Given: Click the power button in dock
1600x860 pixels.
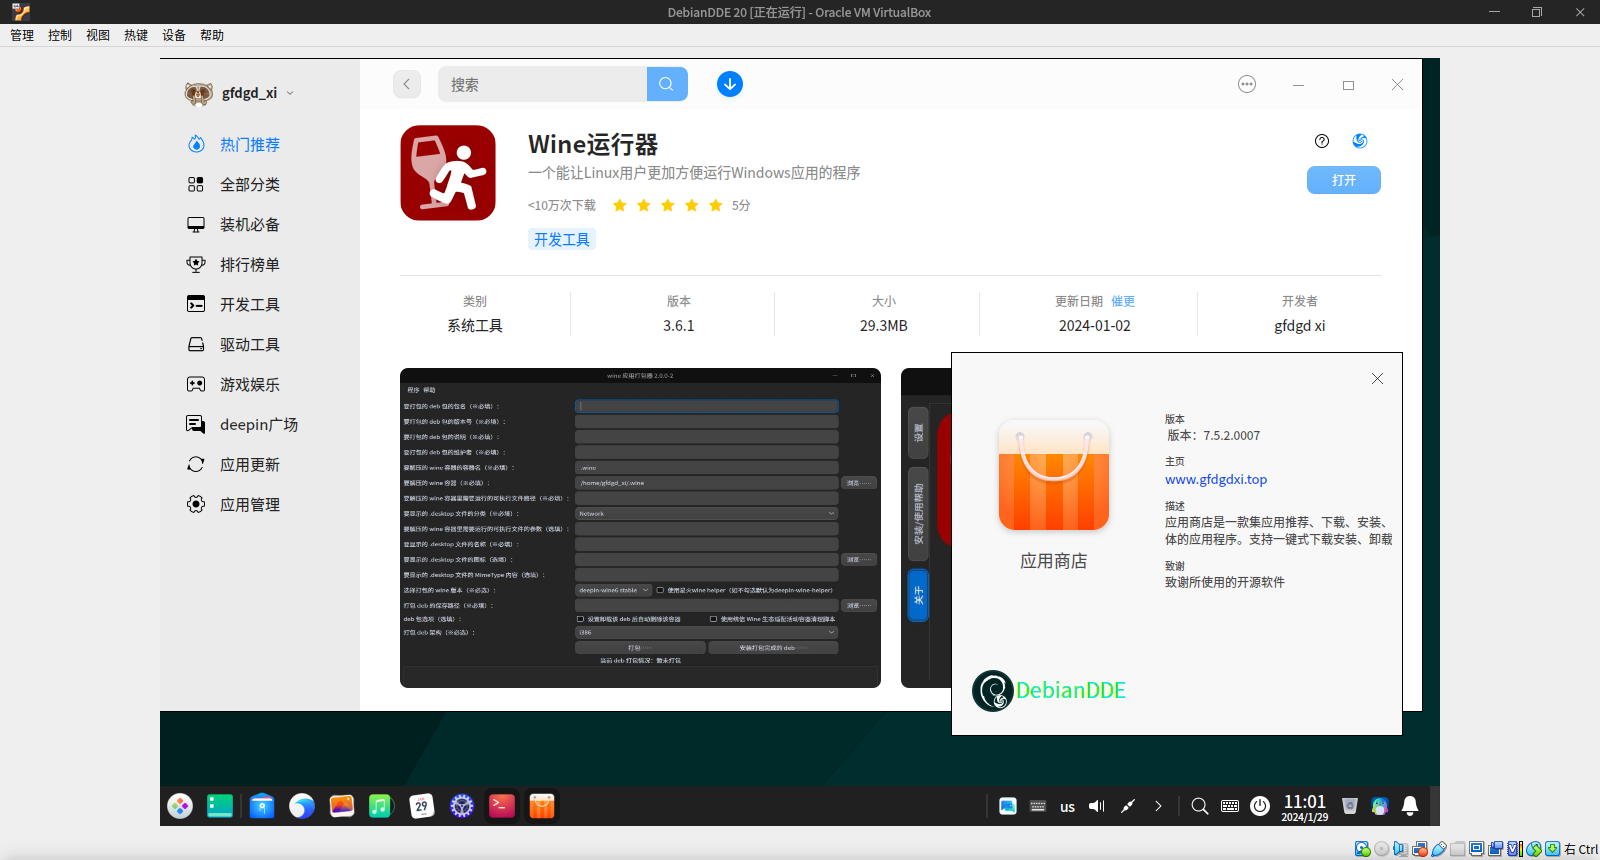Looking at the screenshot, I should click(1260, 806).
